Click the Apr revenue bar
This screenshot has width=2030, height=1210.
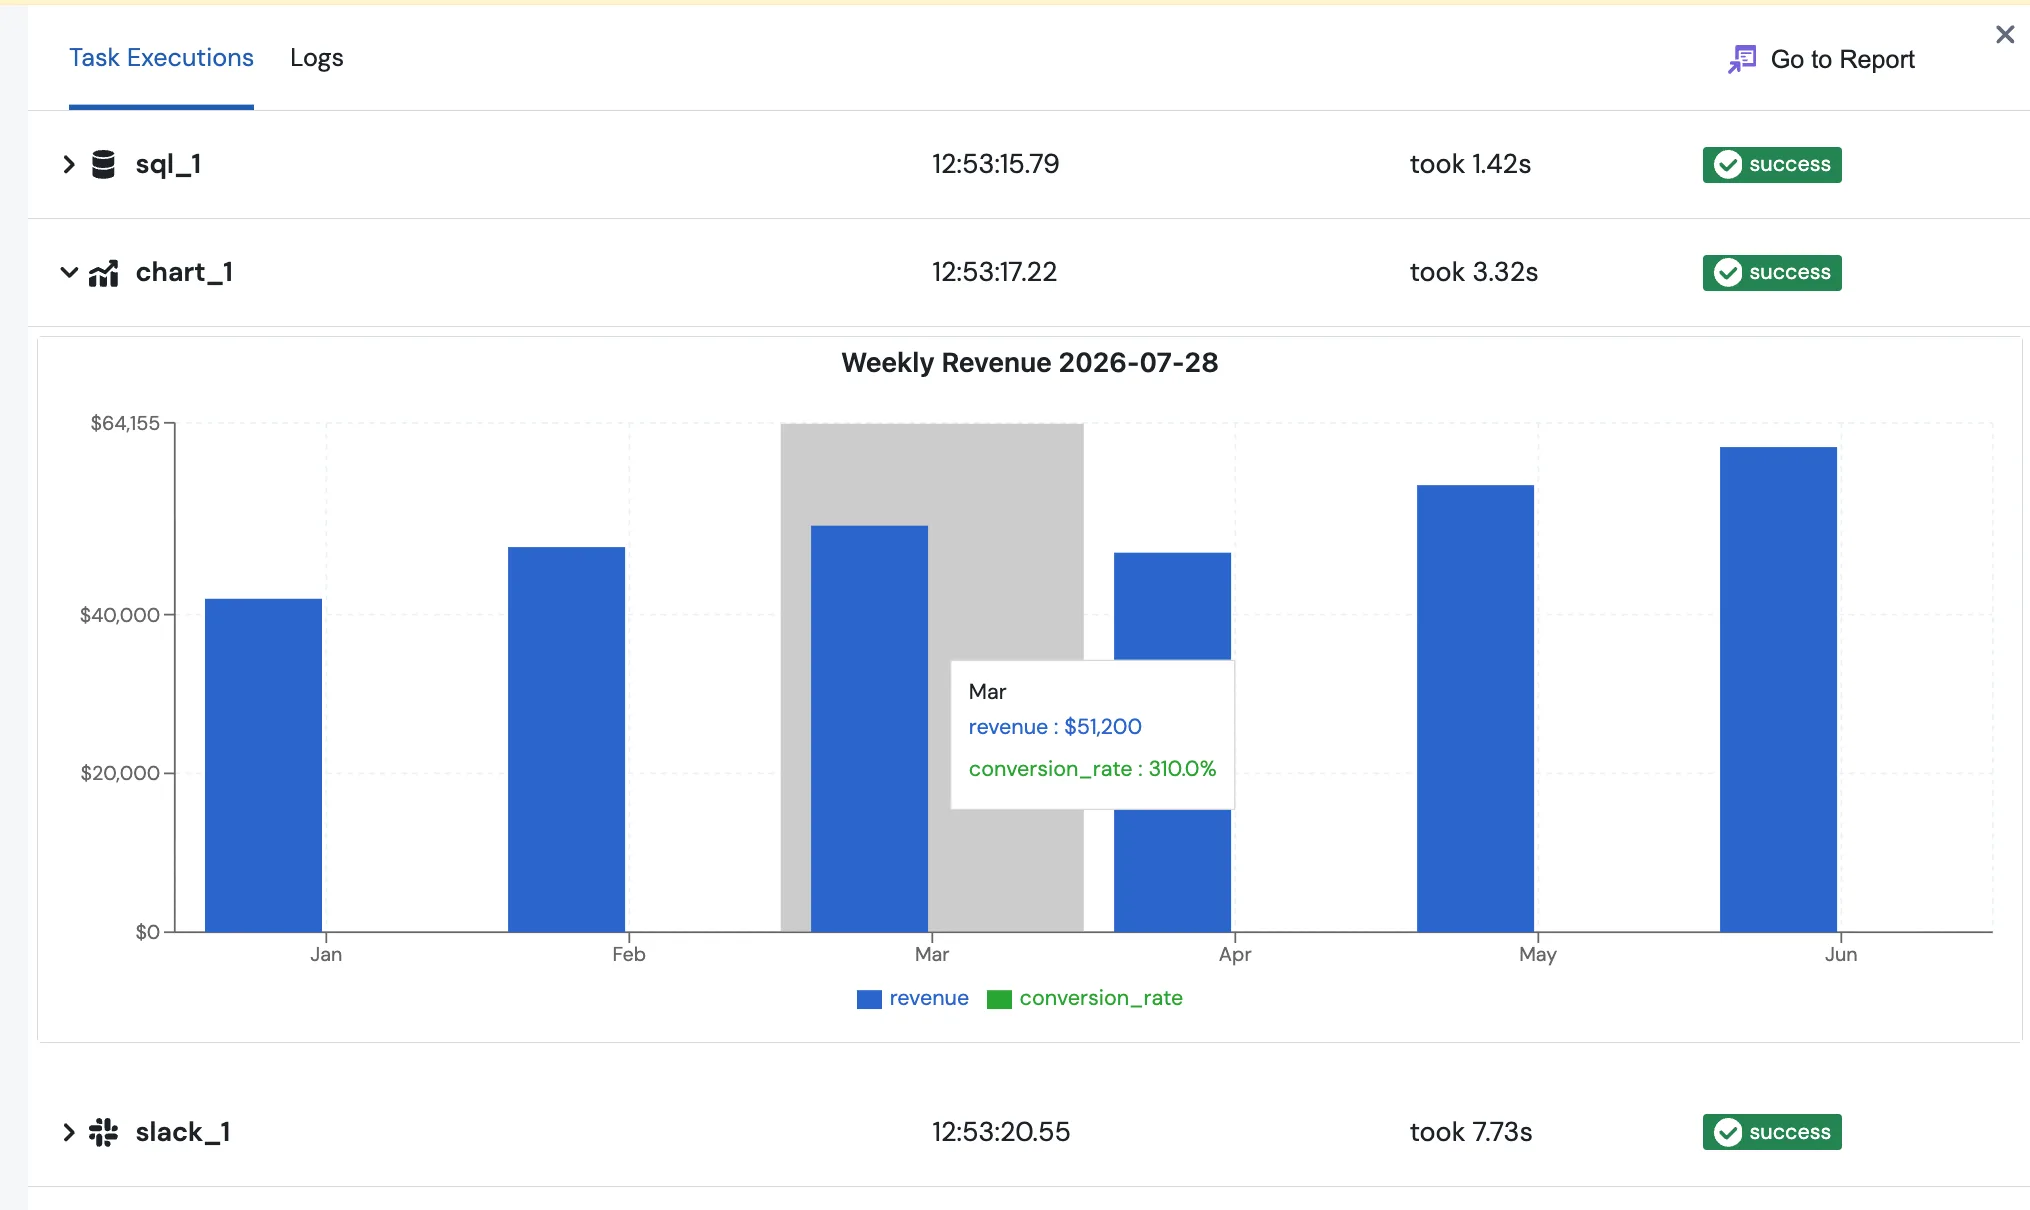point(1172,606)
